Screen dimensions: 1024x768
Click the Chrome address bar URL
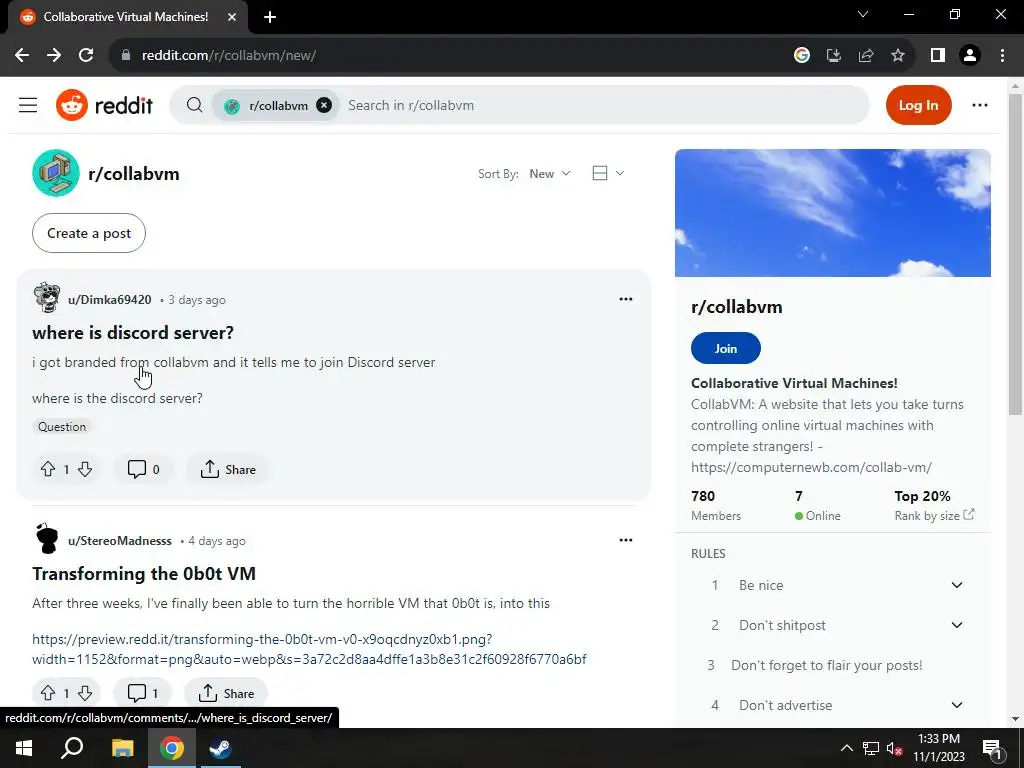tap(229, 56)
